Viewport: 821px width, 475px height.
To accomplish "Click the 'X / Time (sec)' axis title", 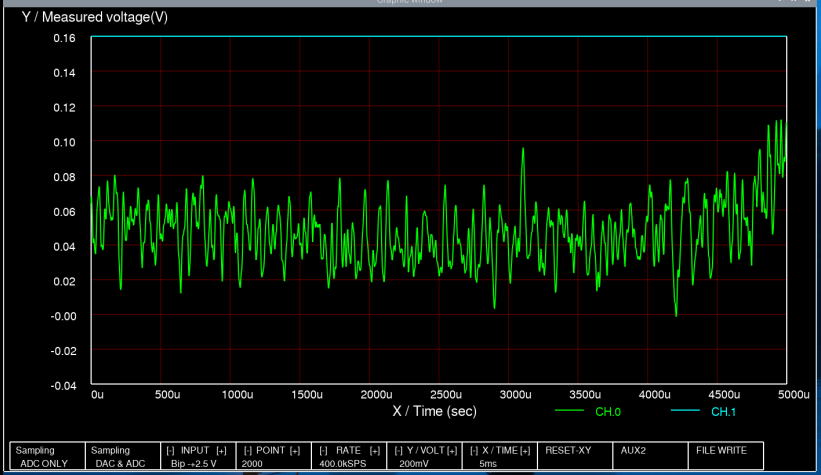I will [x=435, y=412].
